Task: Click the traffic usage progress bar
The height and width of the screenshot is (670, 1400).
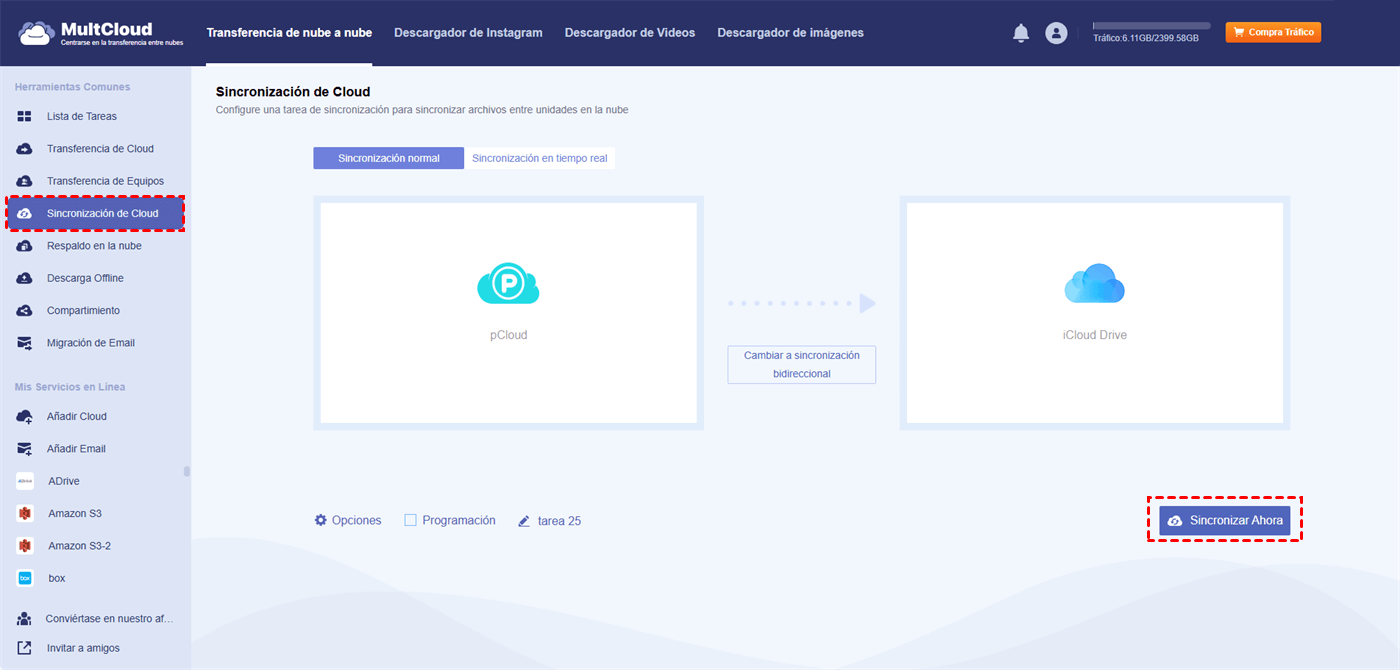Action: coord(1151,26)
